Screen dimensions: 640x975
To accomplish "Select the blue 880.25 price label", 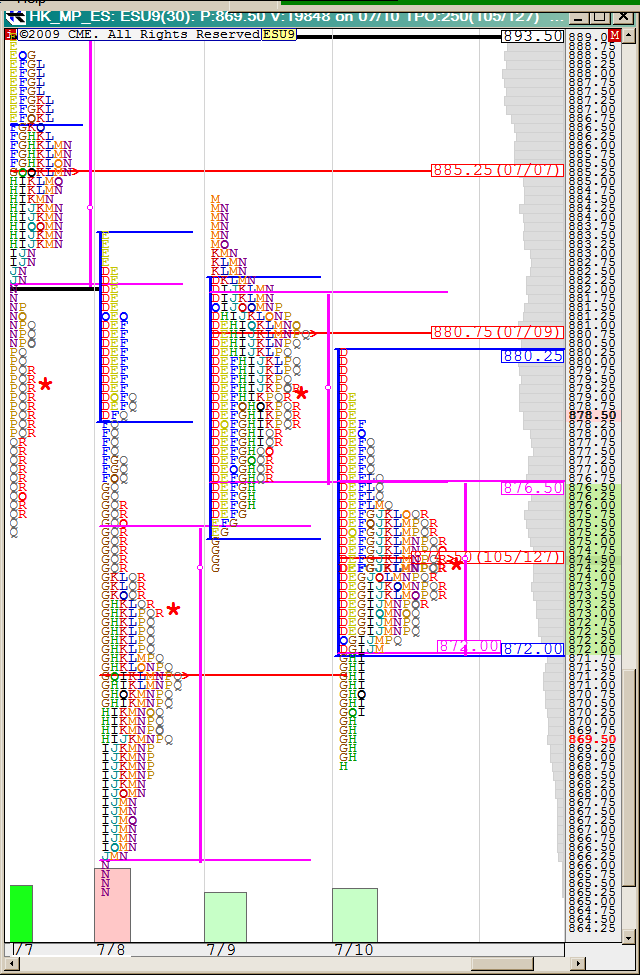I will click(x=532, y=355).
